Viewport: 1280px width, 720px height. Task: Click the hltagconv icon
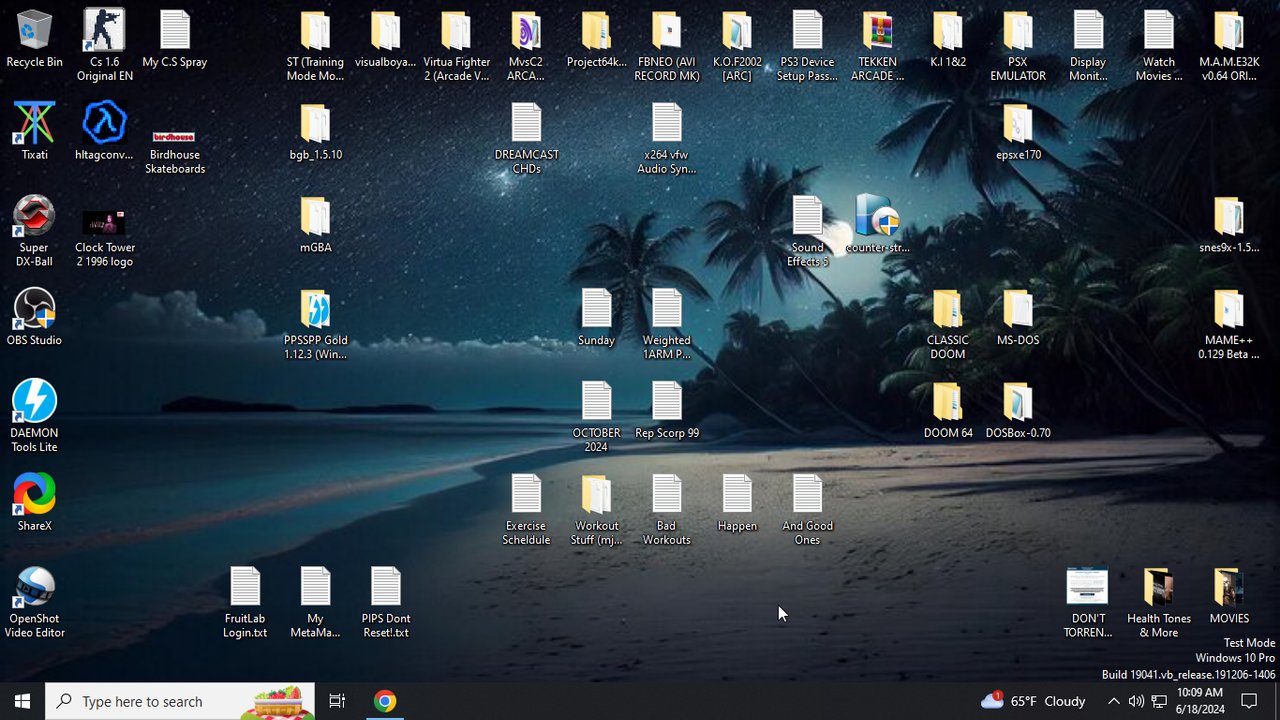pyautogui.click(x=104, y=132)
